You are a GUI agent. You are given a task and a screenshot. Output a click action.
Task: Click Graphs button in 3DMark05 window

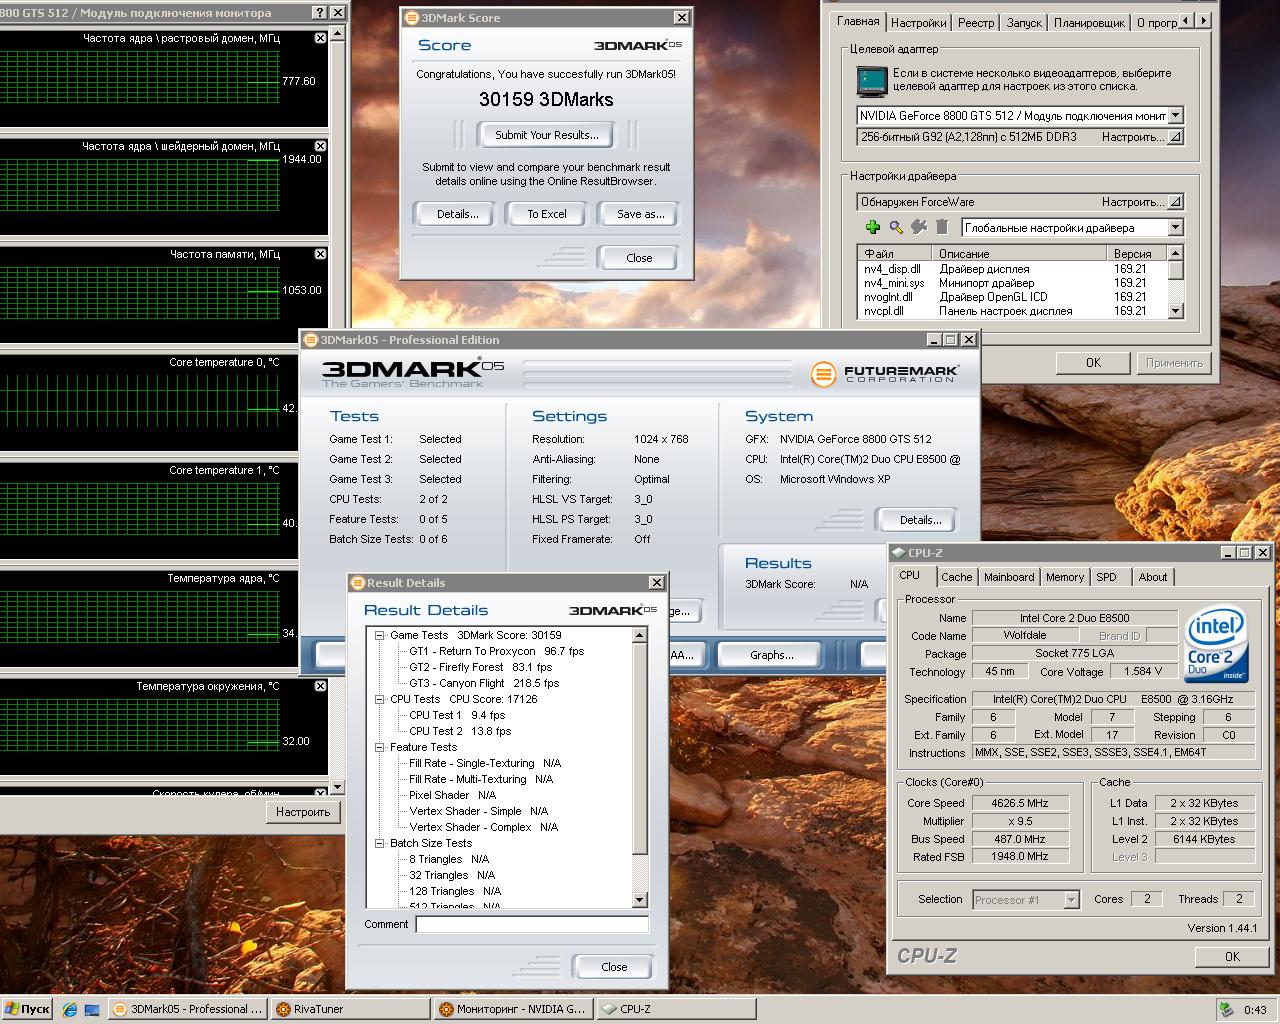click(772, 655)
